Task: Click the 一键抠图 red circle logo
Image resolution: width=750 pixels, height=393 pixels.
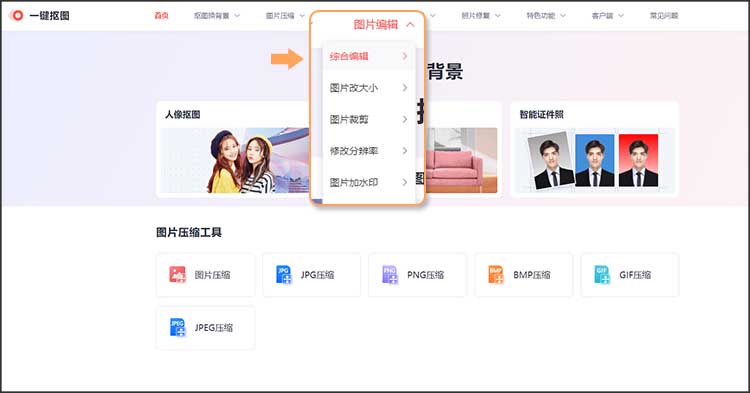Action: pyautogui.click(x=17, y=15)
